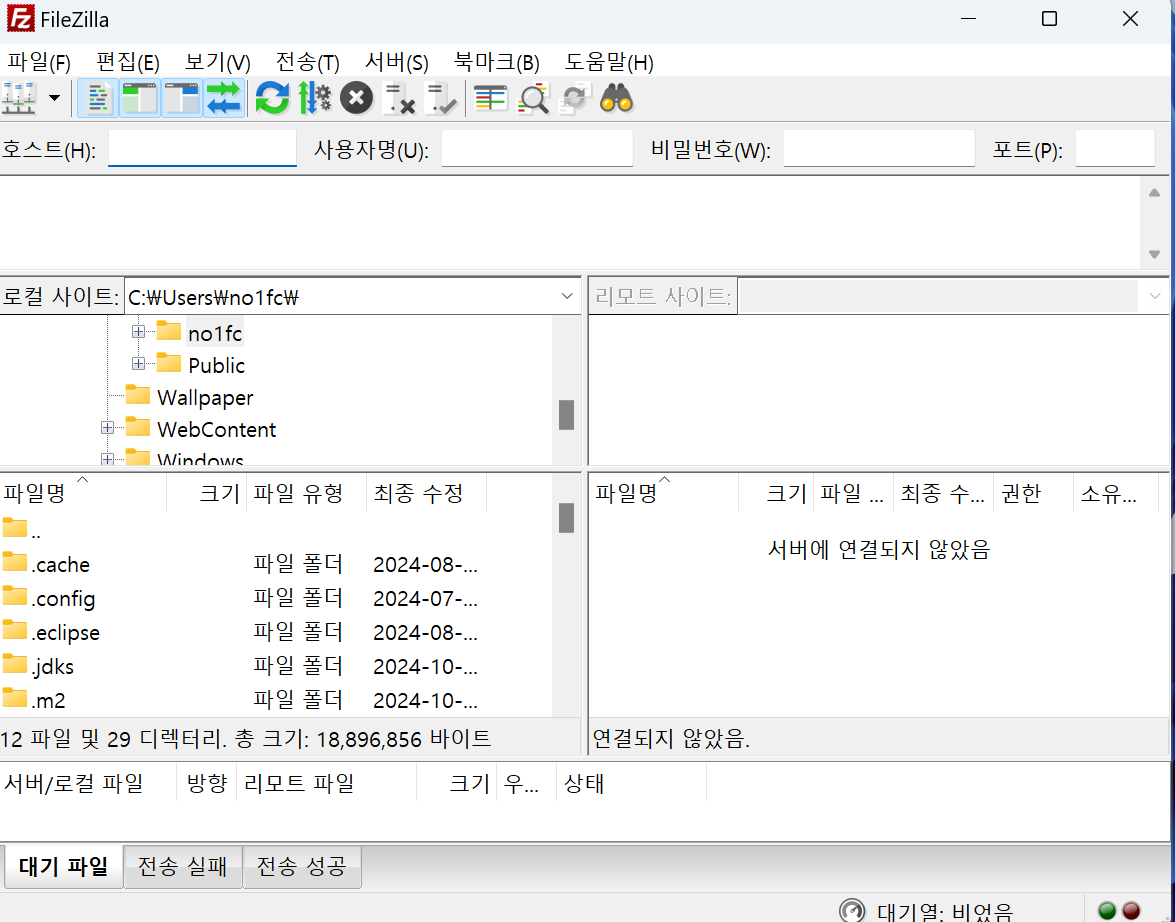
Task: Sort remote list by 권한 column
Action: 1033,492
